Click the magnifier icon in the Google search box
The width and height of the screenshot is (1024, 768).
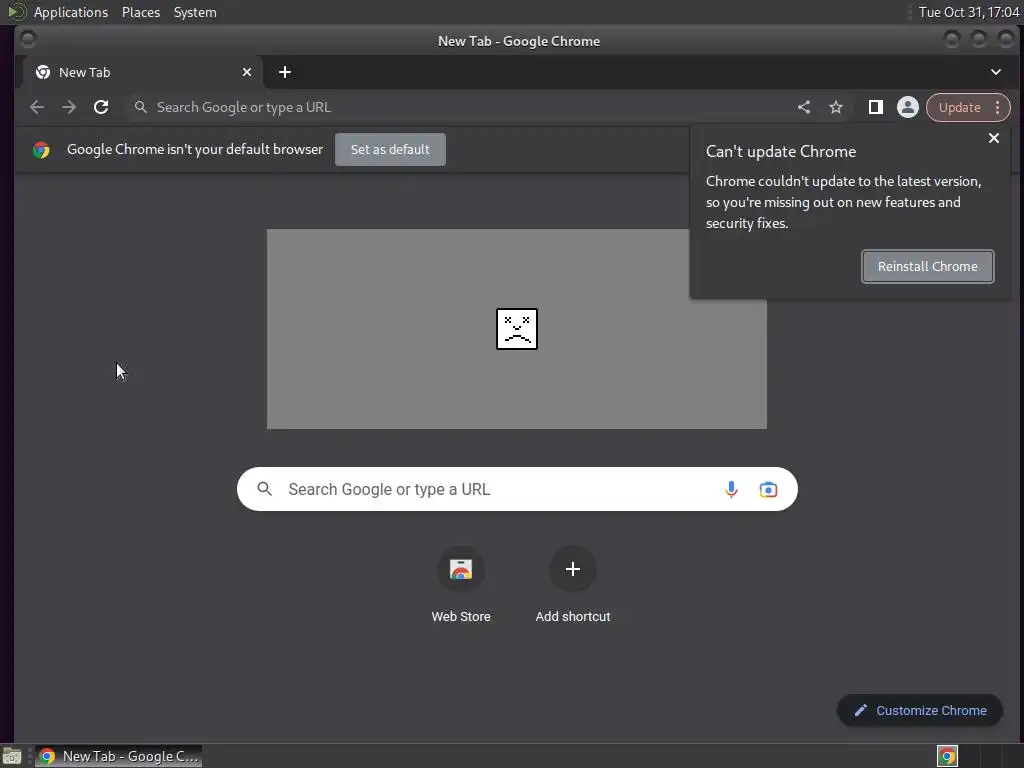(264, 489)
